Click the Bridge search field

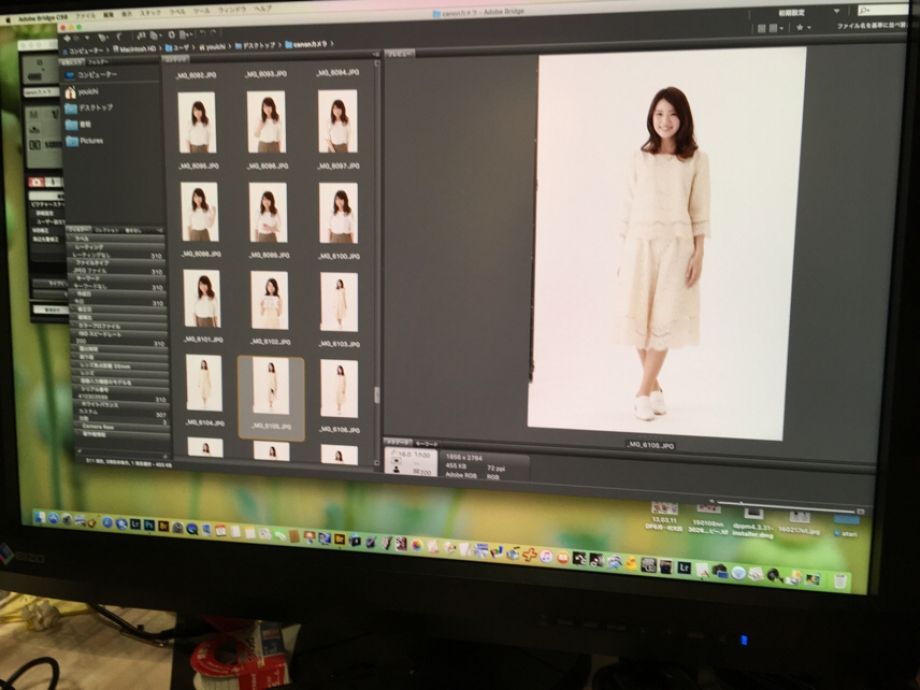click(x=882, y=10)
